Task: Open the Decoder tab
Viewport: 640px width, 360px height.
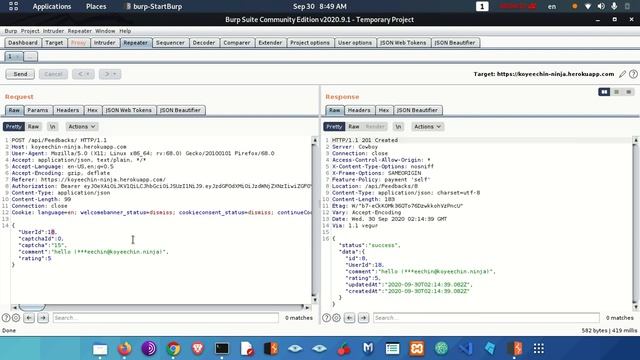Action: point(204,42)
